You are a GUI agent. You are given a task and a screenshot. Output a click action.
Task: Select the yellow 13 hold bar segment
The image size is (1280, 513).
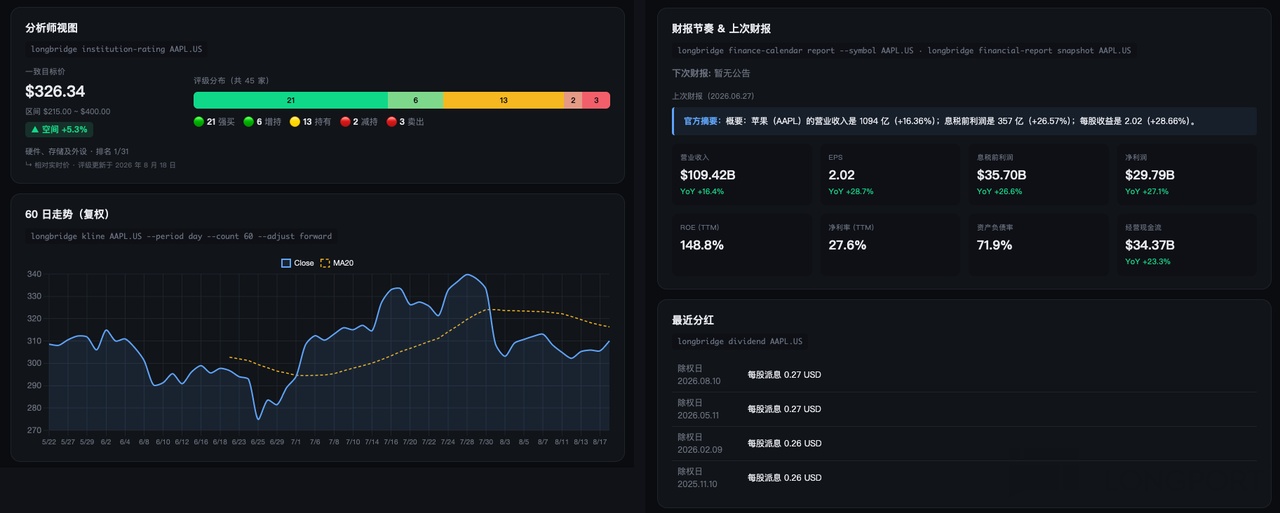(x=503, y=100)
